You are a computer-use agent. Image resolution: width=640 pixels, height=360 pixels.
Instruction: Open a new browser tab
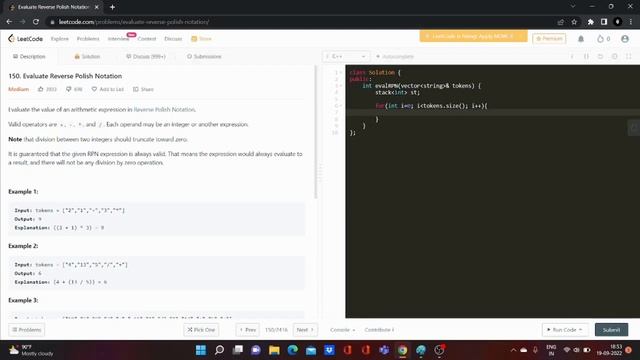click(x=112, y=7)
